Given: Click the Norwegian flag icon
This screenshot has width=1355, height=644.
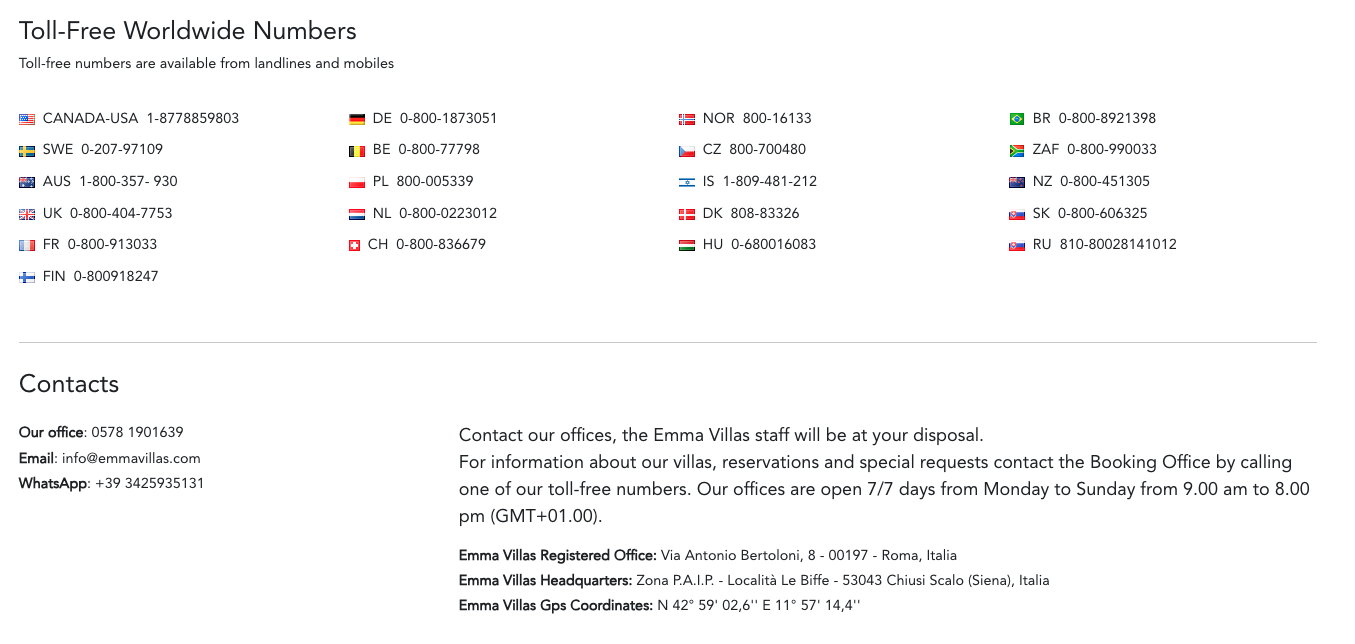Looking at the screenshot, I should 687,119.
